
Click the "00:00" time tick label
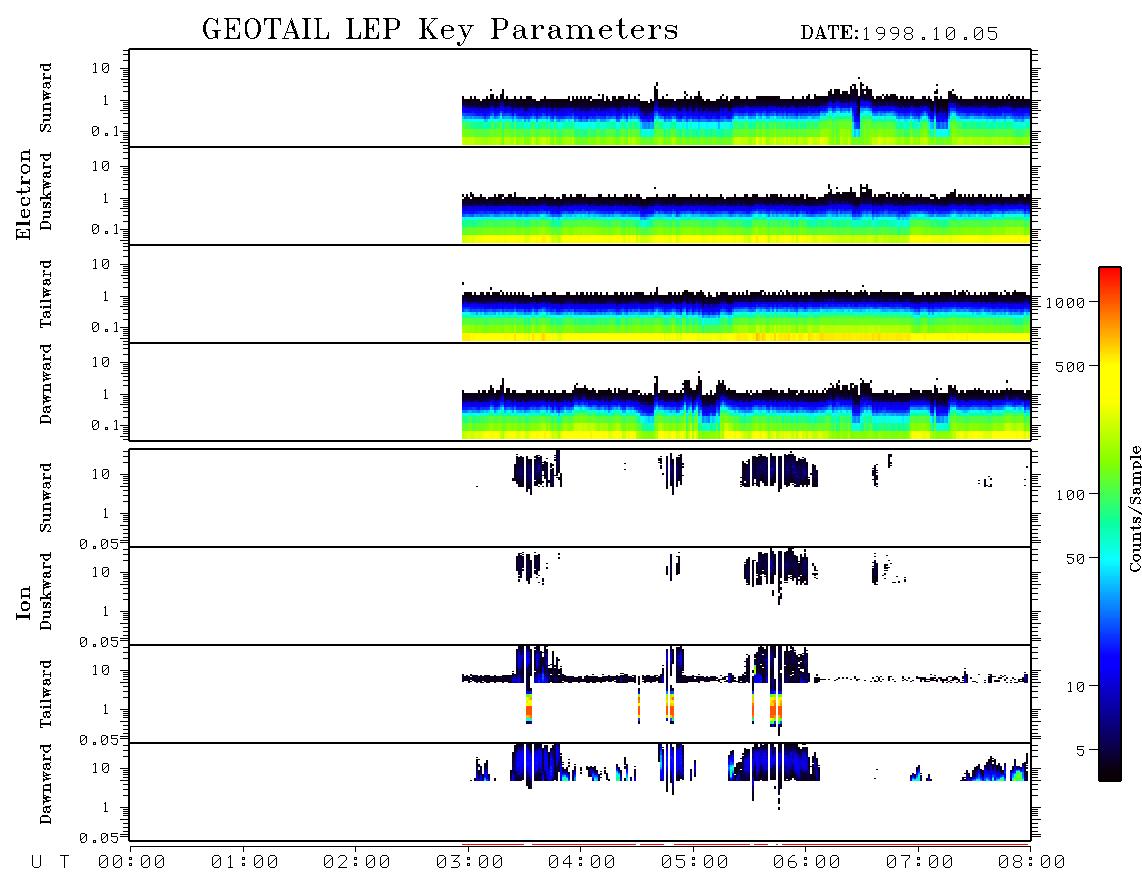click(132, 863)
